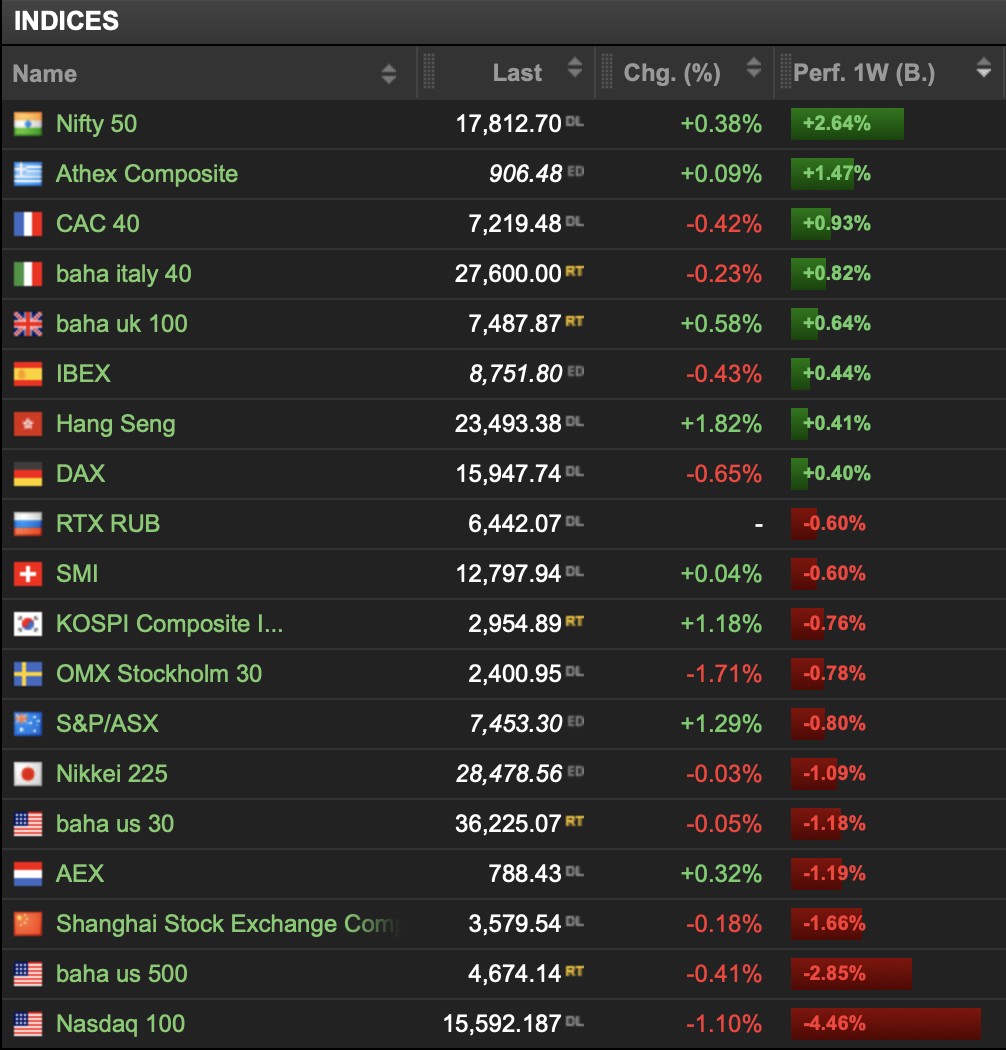Sort by Chg. (%) arrows

753,68
